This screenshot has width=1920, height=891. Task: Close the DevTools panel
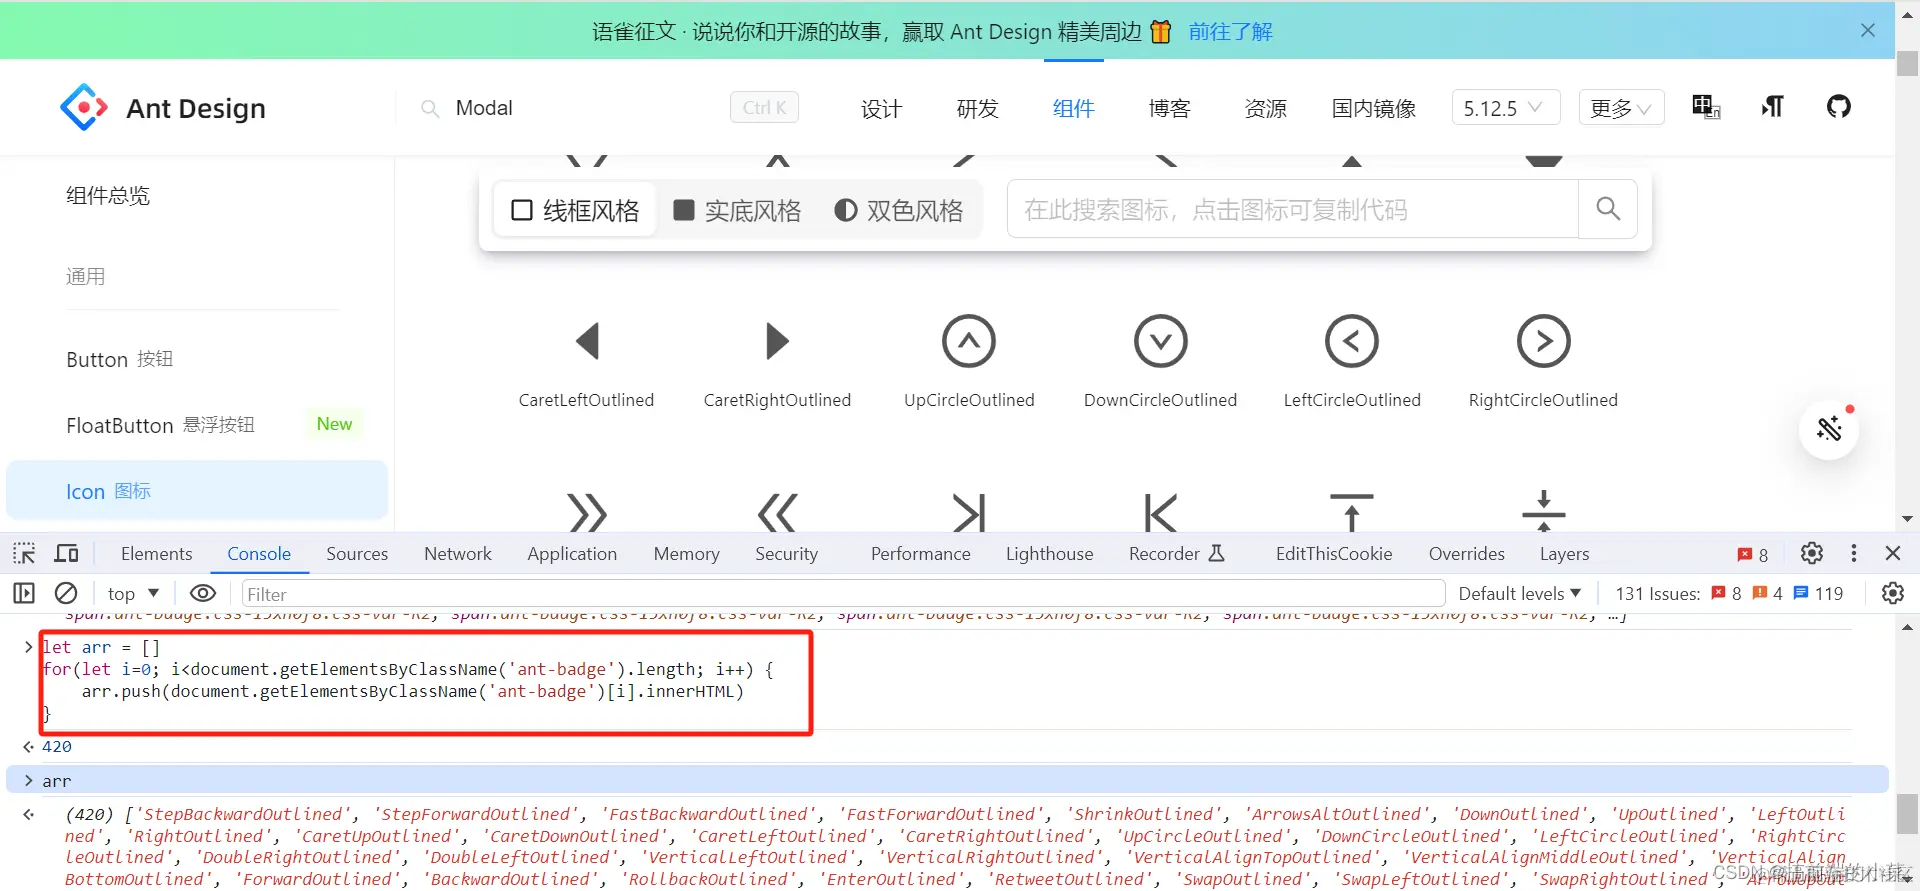pyautogui.click(x=1893, y=553)
